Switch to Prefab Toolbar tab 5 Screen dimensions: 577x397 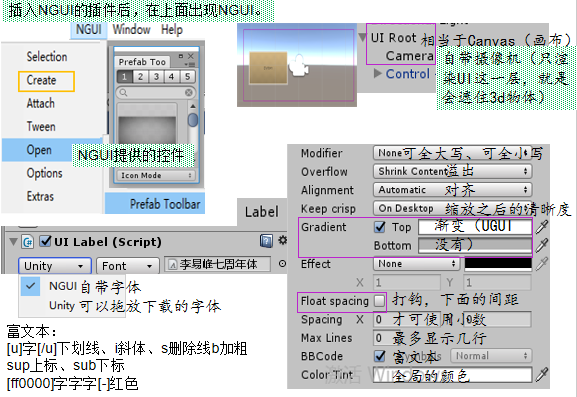coord(187,77)
